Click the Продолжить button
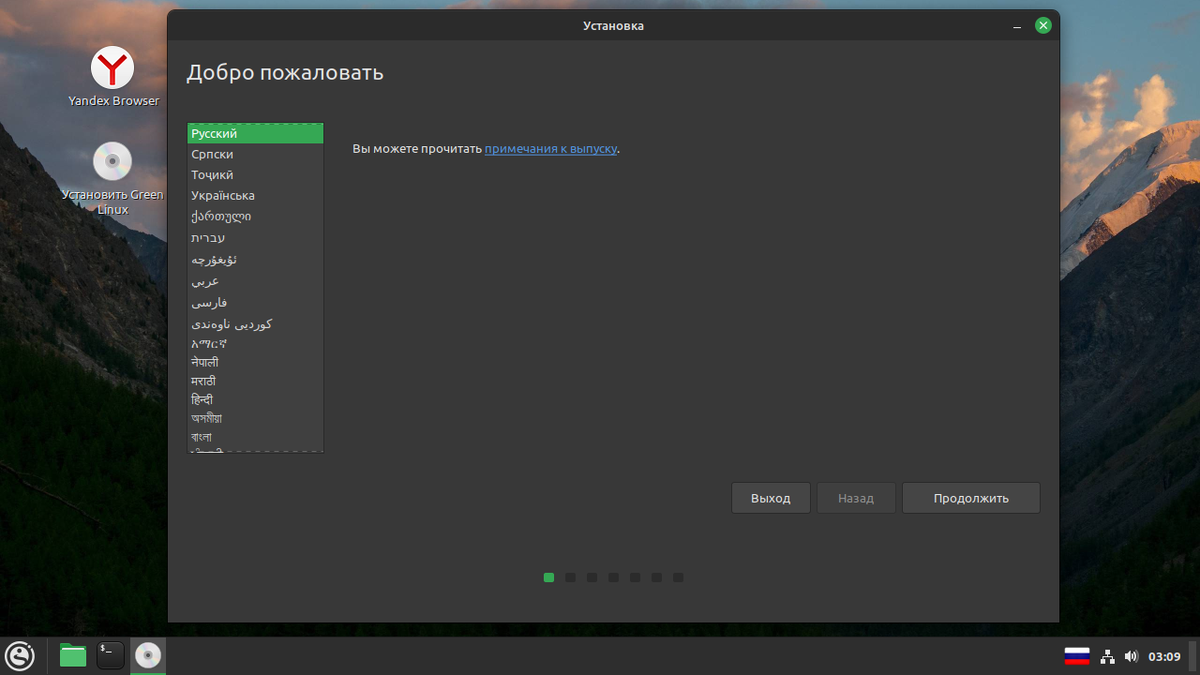The image size is (1200, 675). tap(971, 498)
